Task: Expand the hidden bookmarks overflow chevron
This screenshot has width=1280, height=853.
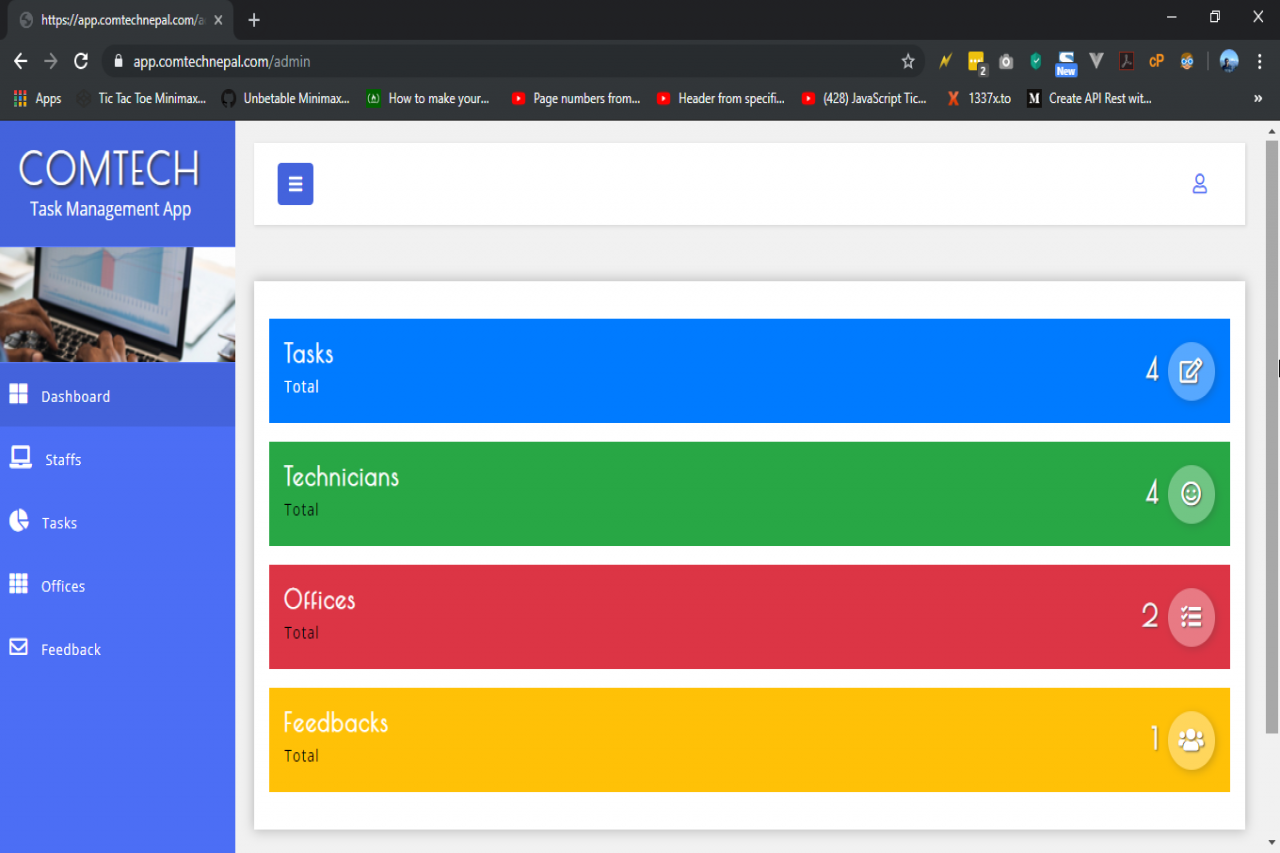Action: point(1257,99)
